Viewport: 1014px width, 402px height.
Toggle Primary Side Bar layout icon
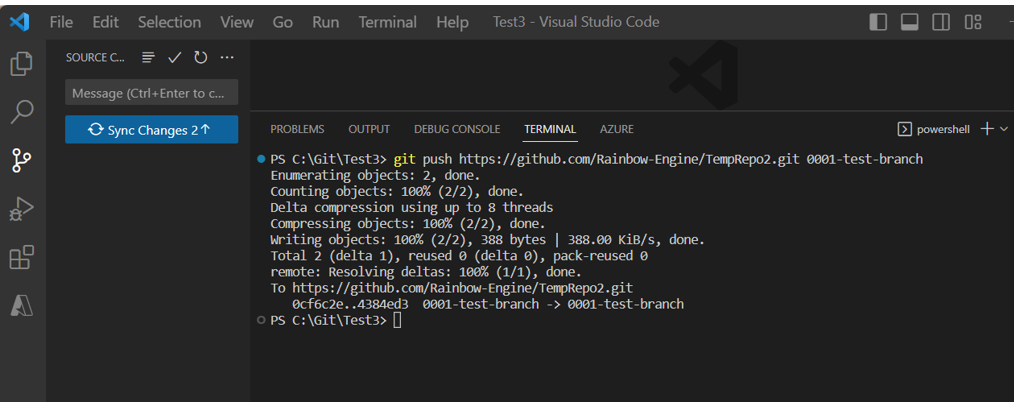pyautogui.click(x=878, y=22)
